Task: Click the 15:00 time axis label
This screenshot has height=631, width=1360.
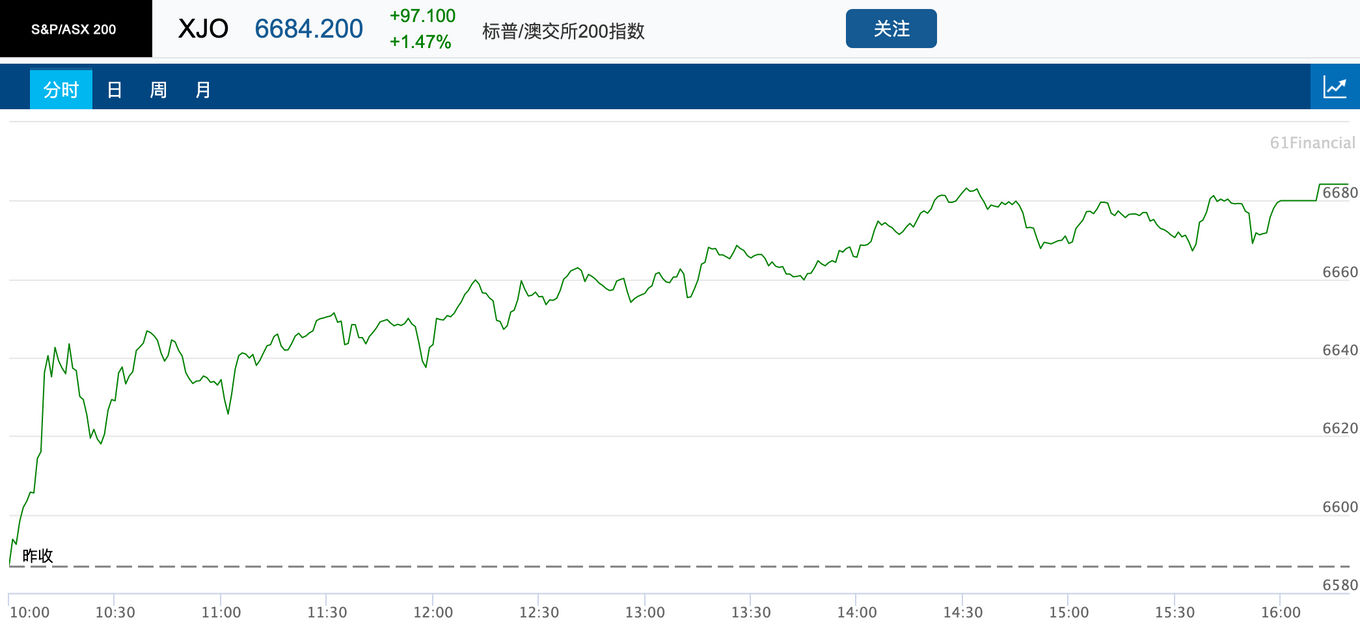Action: [1069, 612]
